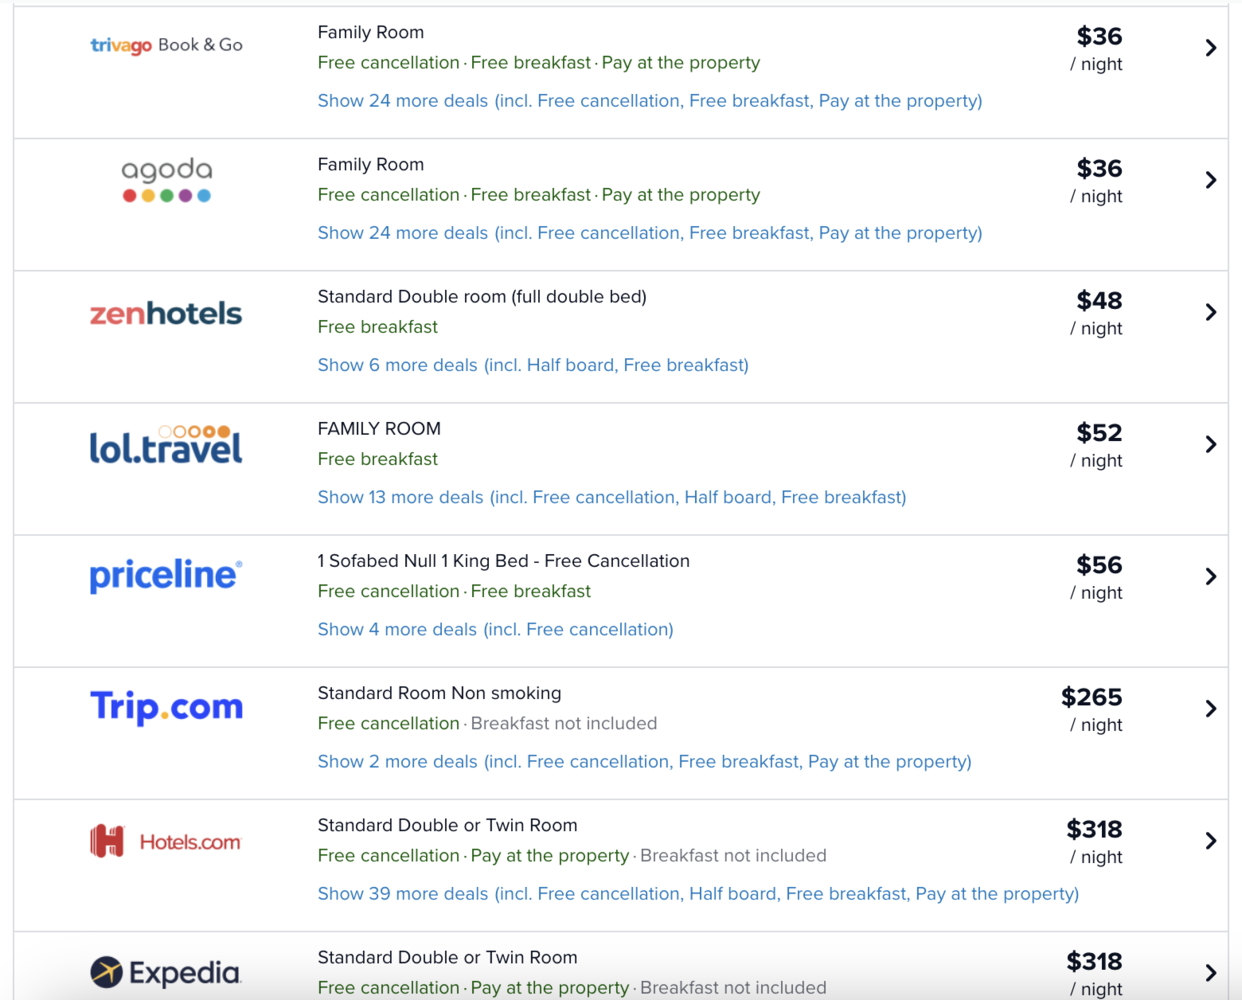
Task: Click the Expedia logo
Action: [166, 973]
